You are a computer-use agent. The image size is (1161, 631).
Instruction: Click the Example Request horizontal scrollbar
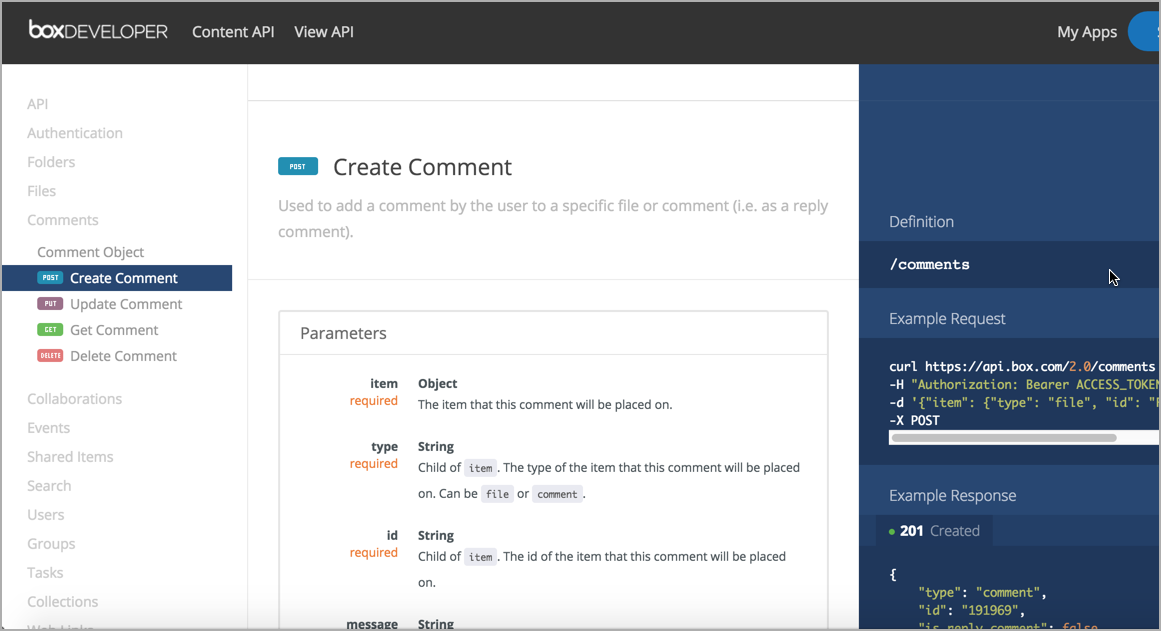tap(1004, 438)
